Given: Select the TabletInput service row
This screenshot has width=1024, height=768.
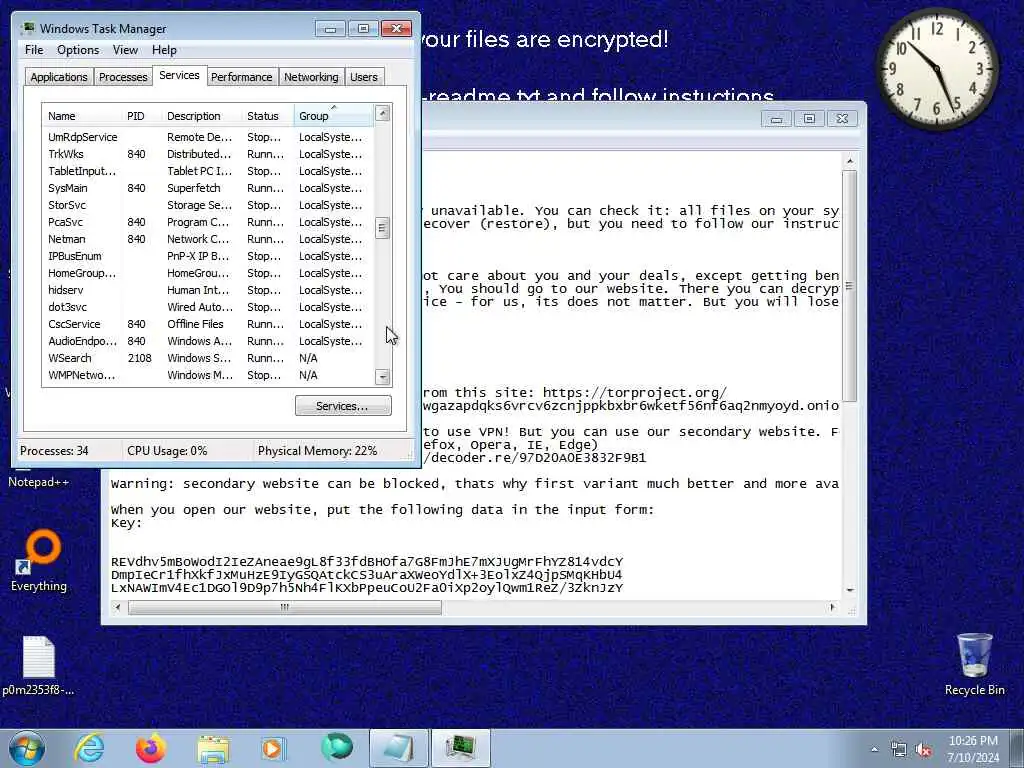Looking at the screenshot, I should click(x=208, y=171).
